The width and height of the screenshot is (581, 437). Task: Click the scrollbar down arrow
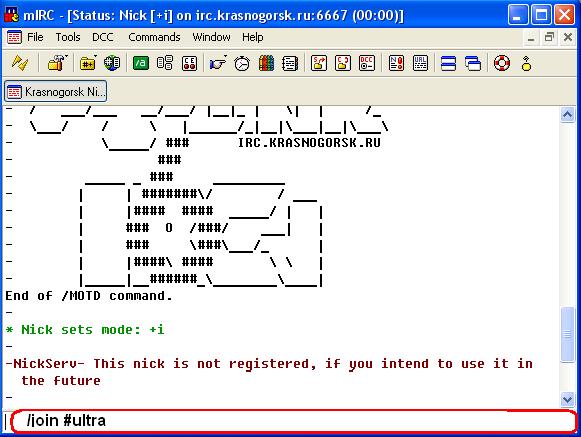[x=567, y=400]
